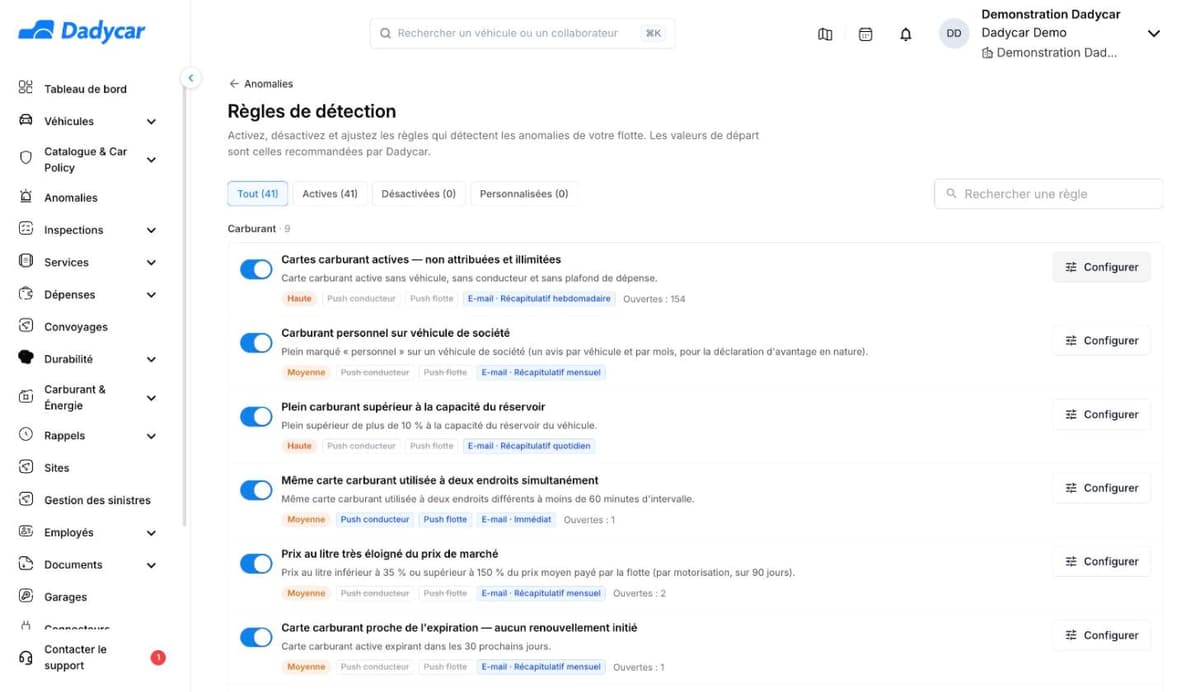Open the notifications bell
Viewport: 1200px width, 692px height.
[906, 34]
